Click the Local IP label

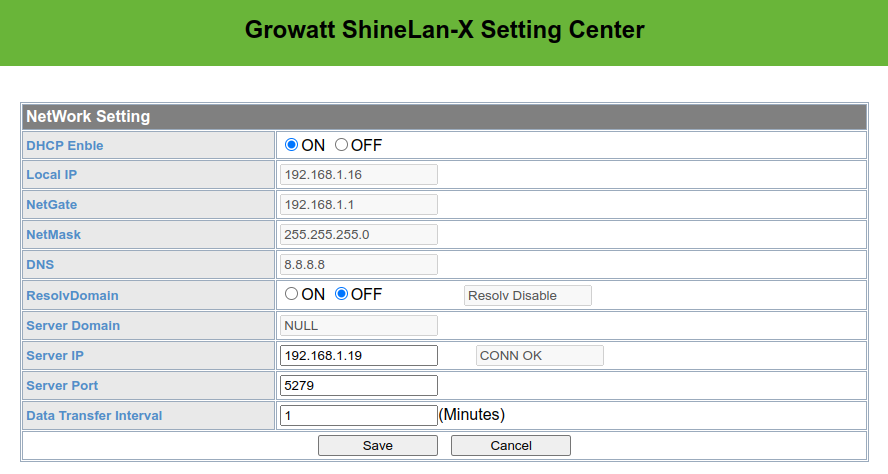click(x=52, y=174)
